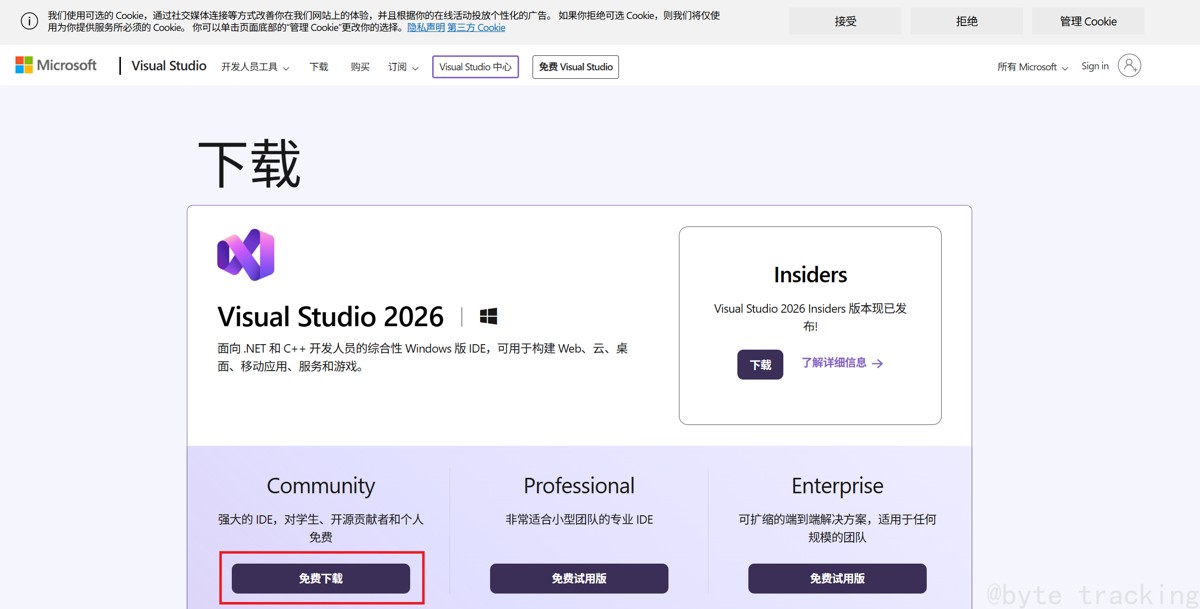This screenshot has height=609, width=1200.
Task: Open the 订阅 dropdown menu
Action: [401, 66]
